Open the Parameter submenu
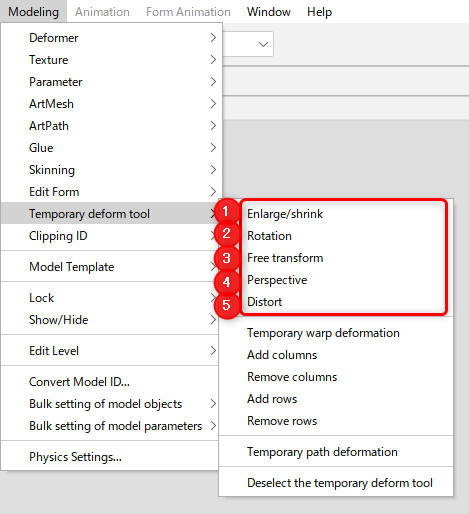The image size is (469, 514). (x=111, y=82)
